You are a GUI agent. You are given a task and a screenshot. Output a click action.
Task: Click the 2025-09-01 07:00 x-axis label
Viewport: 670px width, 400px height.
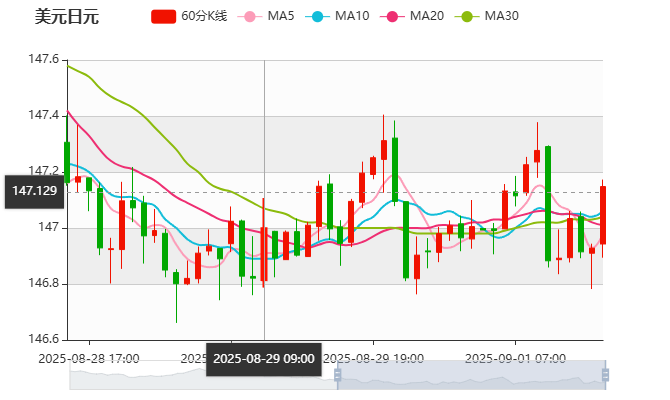(517, 357)
